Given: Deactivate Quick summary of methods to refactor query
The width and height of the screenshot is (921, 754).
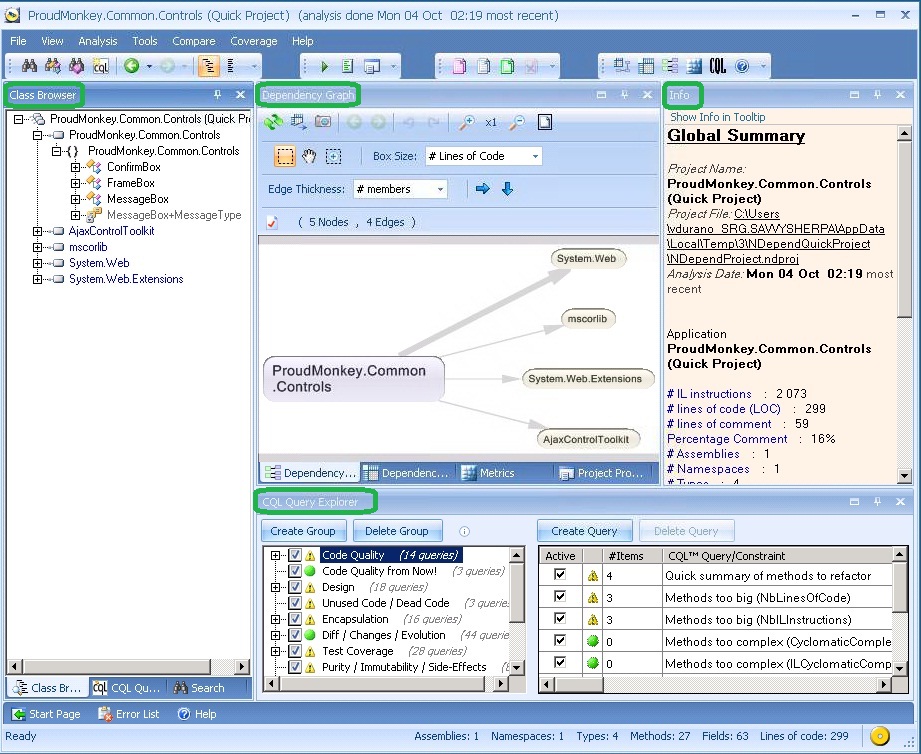Looking at the screenshot, I should (x=560, y=575).
